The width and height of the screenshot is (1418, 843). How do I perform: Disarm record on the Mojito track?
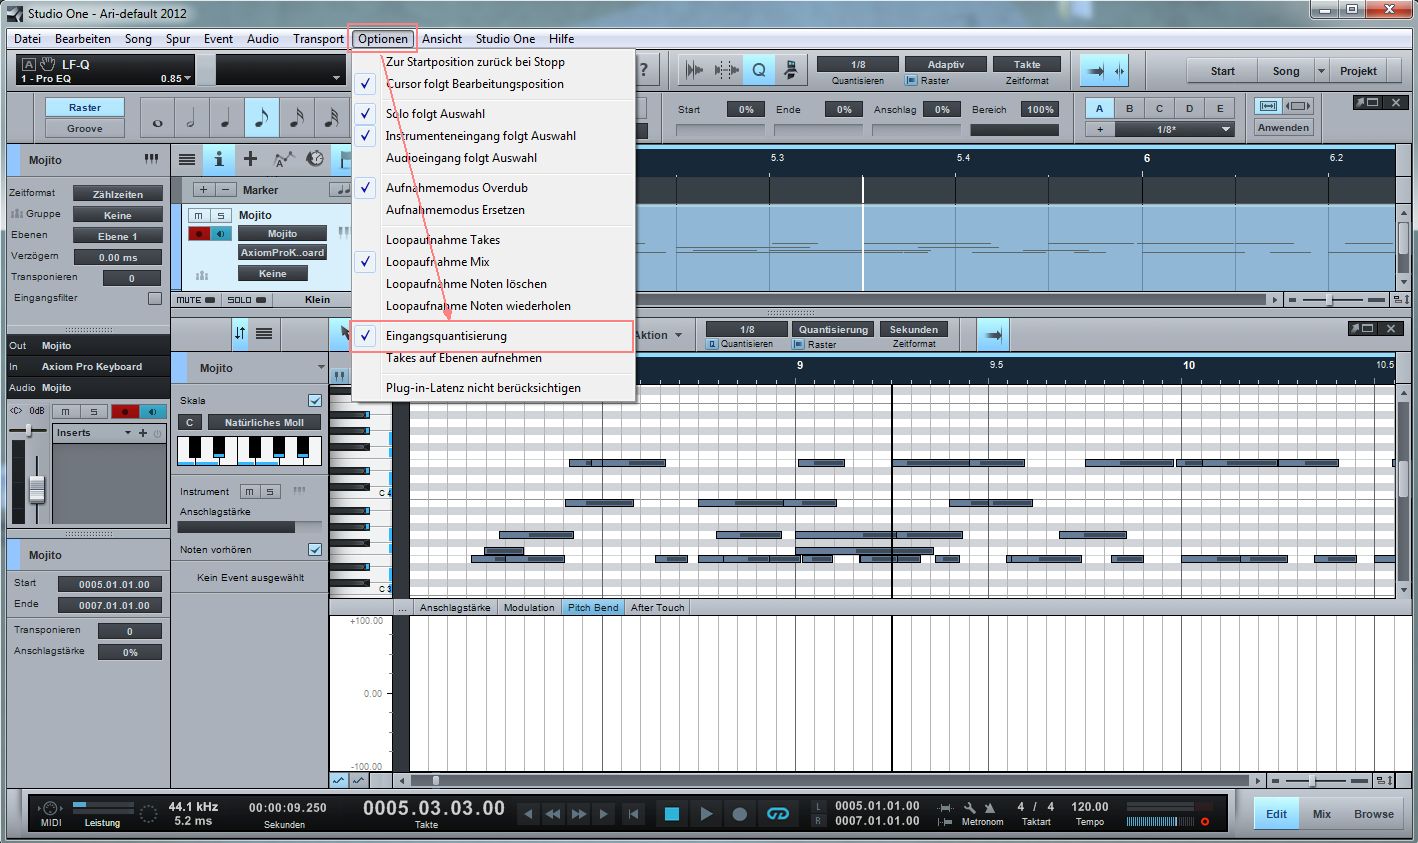tap(199, 234)
